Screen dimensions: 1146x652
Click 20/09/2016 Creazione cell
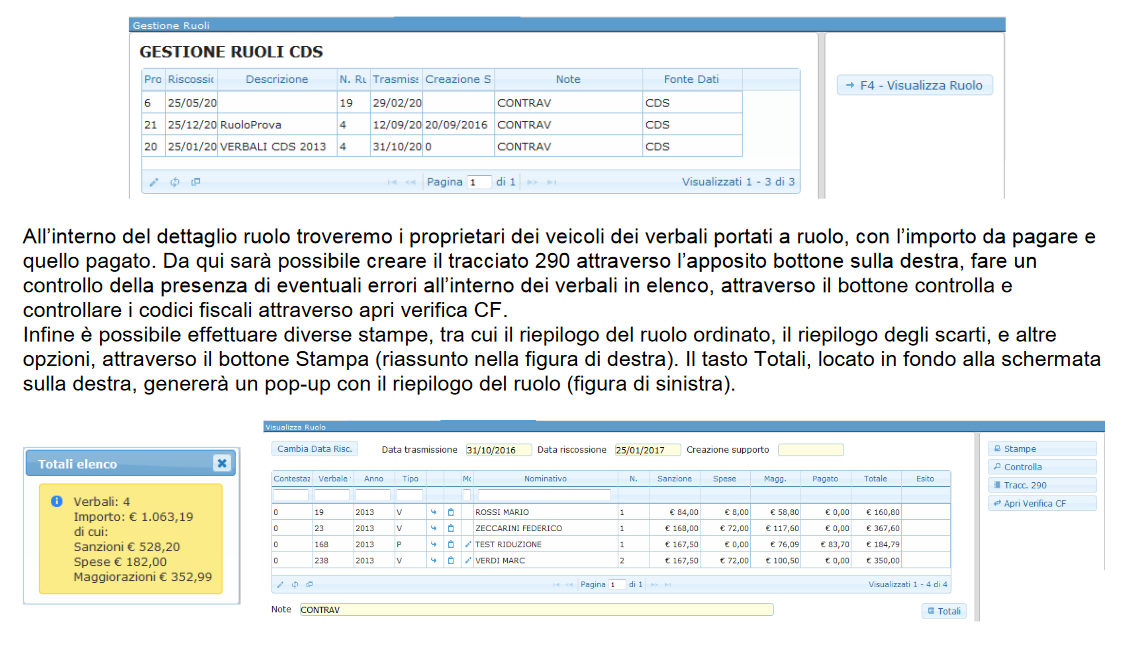(457, 125)
